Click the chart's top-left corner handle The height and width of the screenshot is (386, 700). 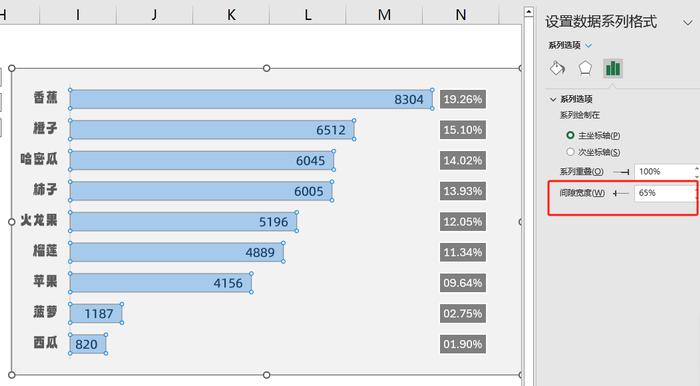pyautogui.click(x=12, y=68)
